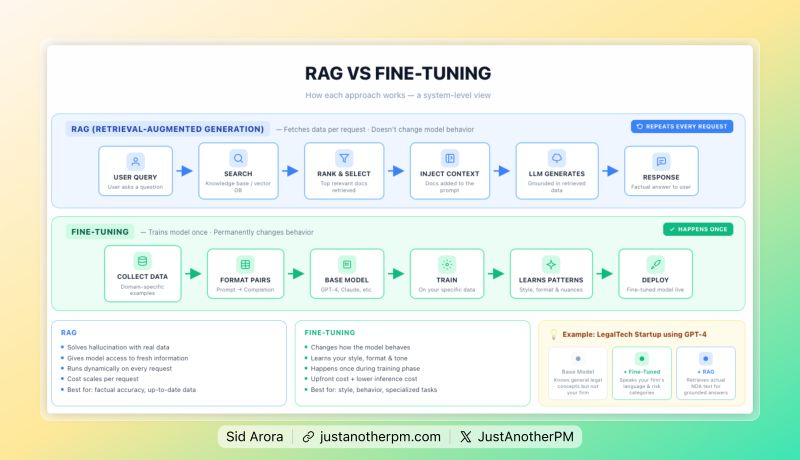The height and width of the screenshot is (460, 800).
Task: Click 'Factual answer to user' caption
Action: point(661,187)
